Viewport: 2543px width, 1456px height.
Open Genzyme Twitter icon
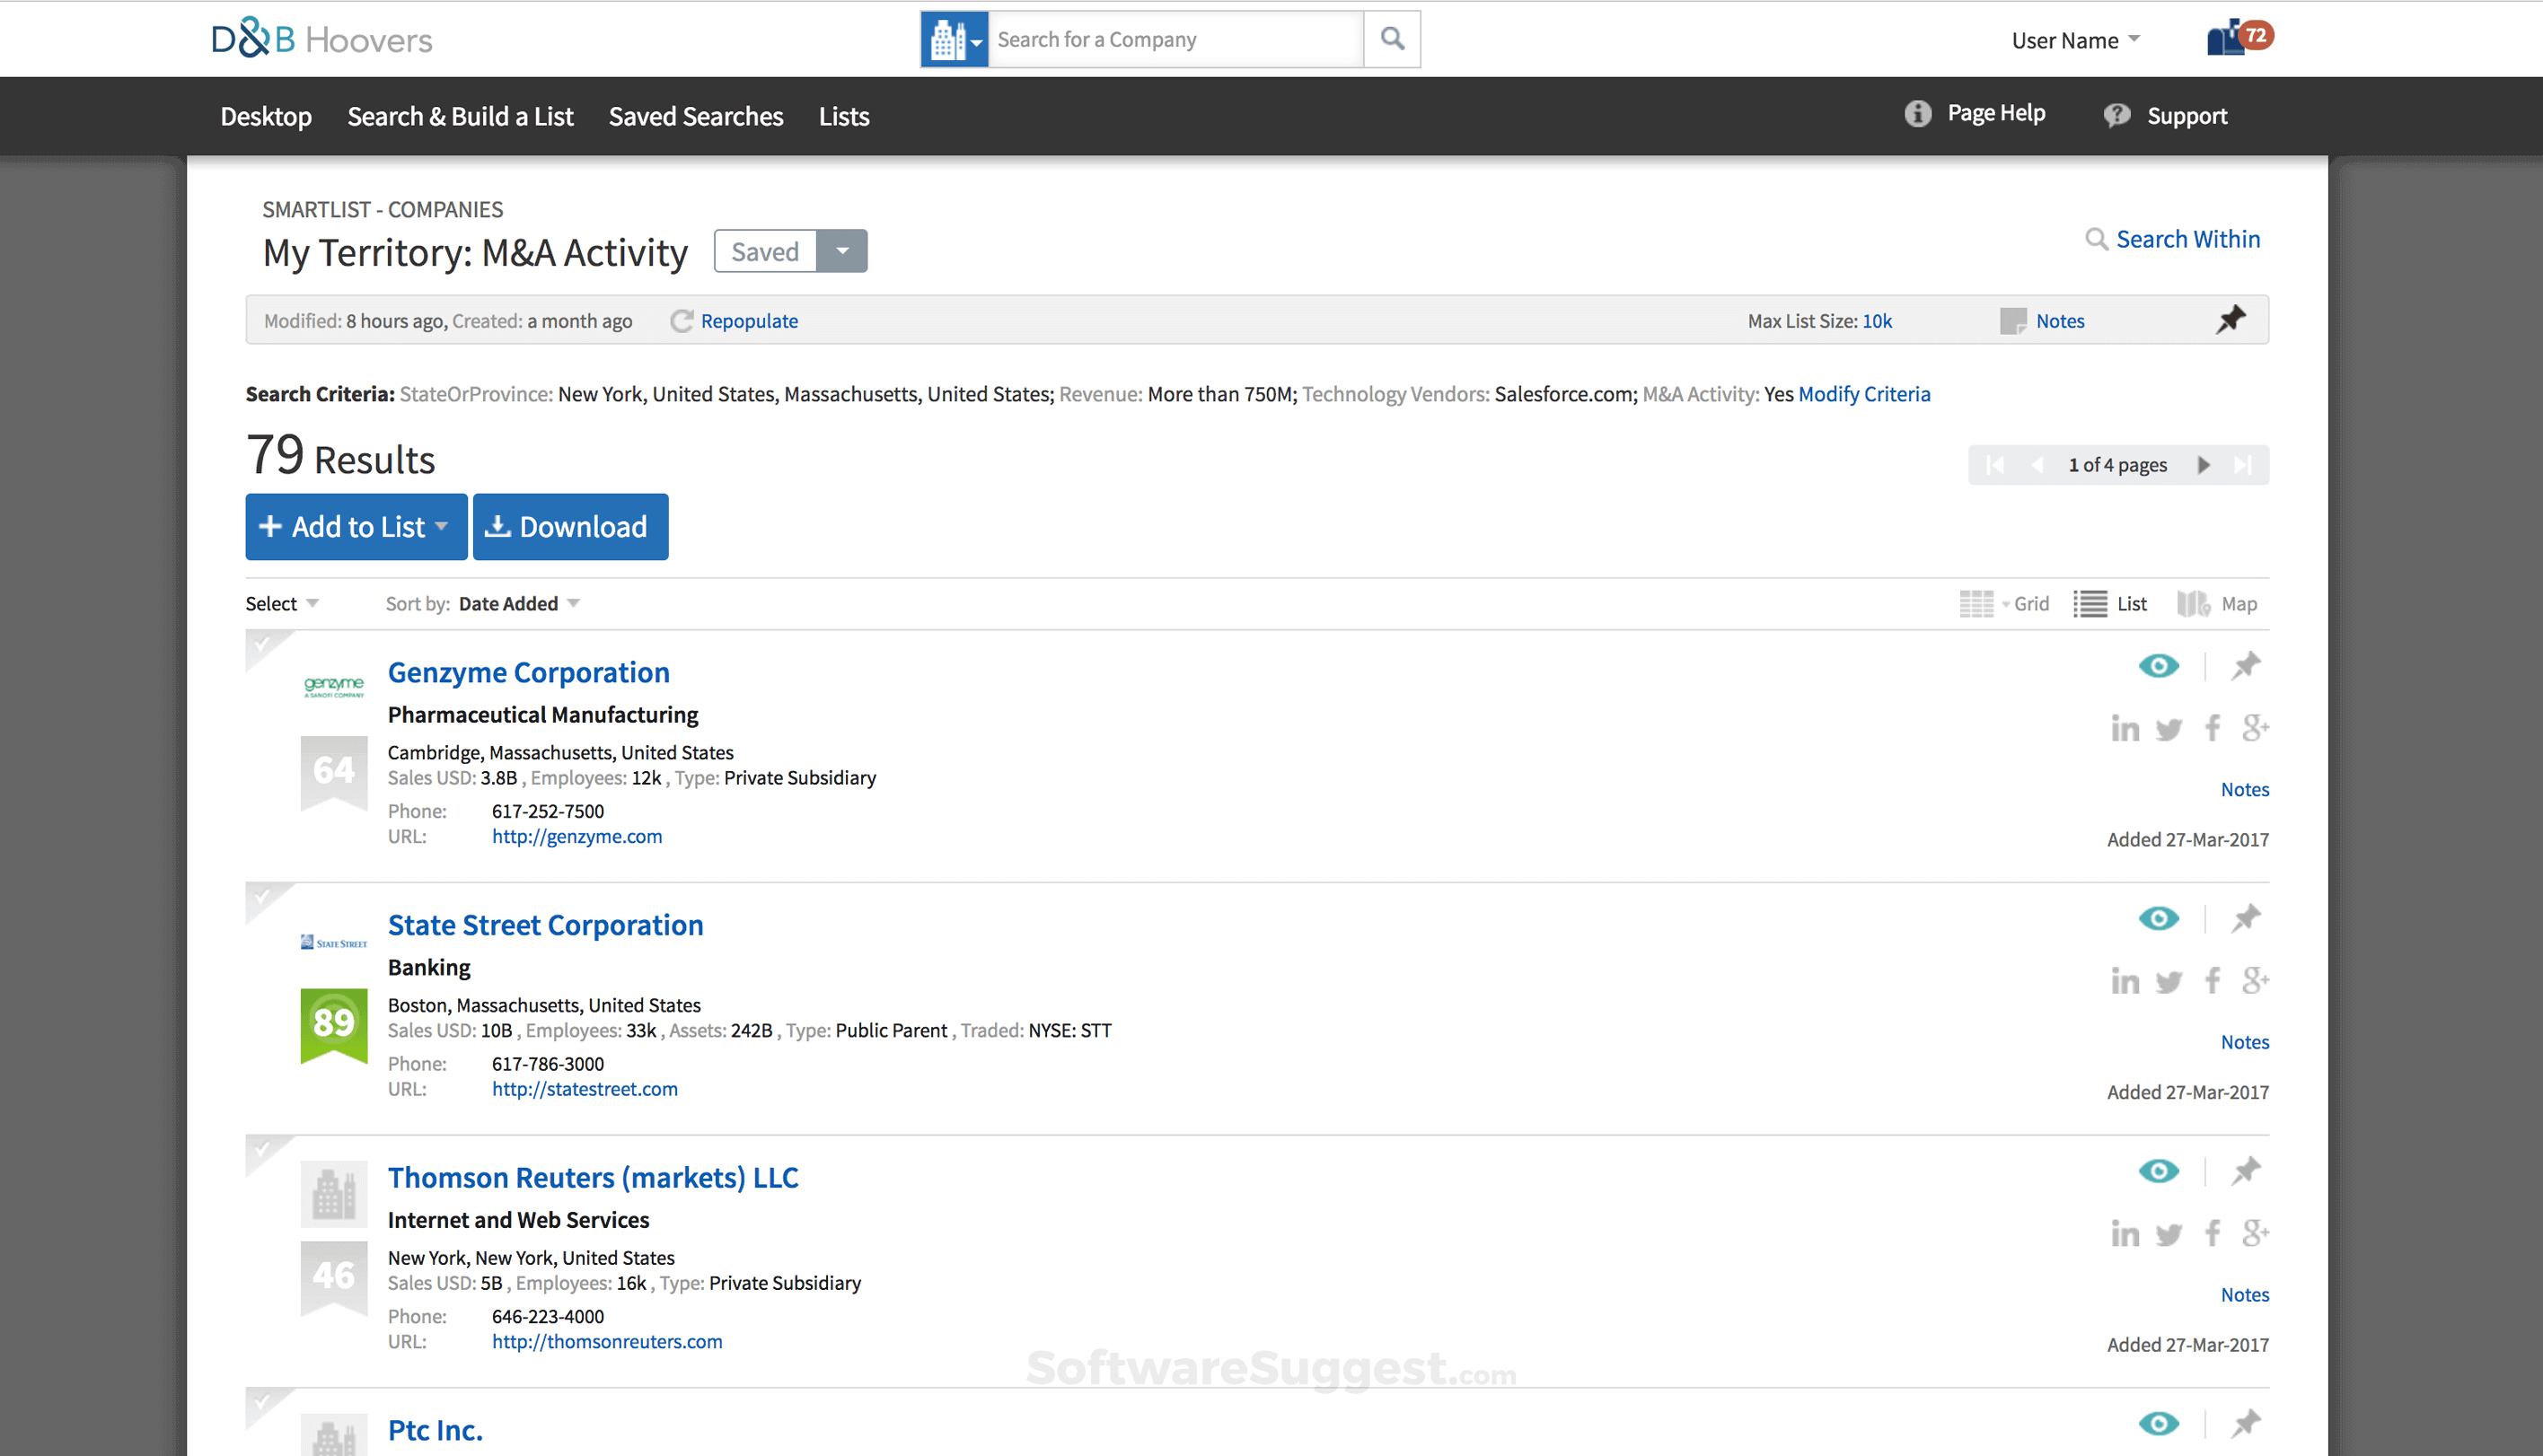pyautogui.click(x=2169, y=729)
